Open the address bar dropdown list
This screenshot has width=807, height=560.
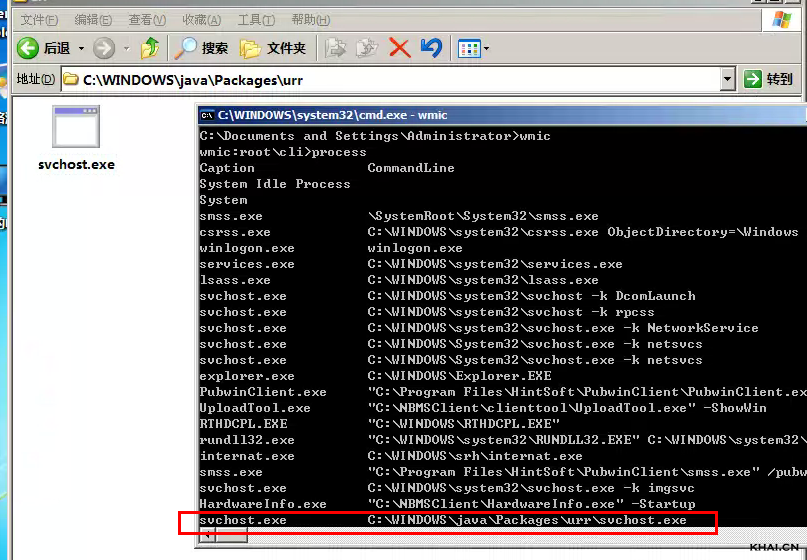(727, 79)
